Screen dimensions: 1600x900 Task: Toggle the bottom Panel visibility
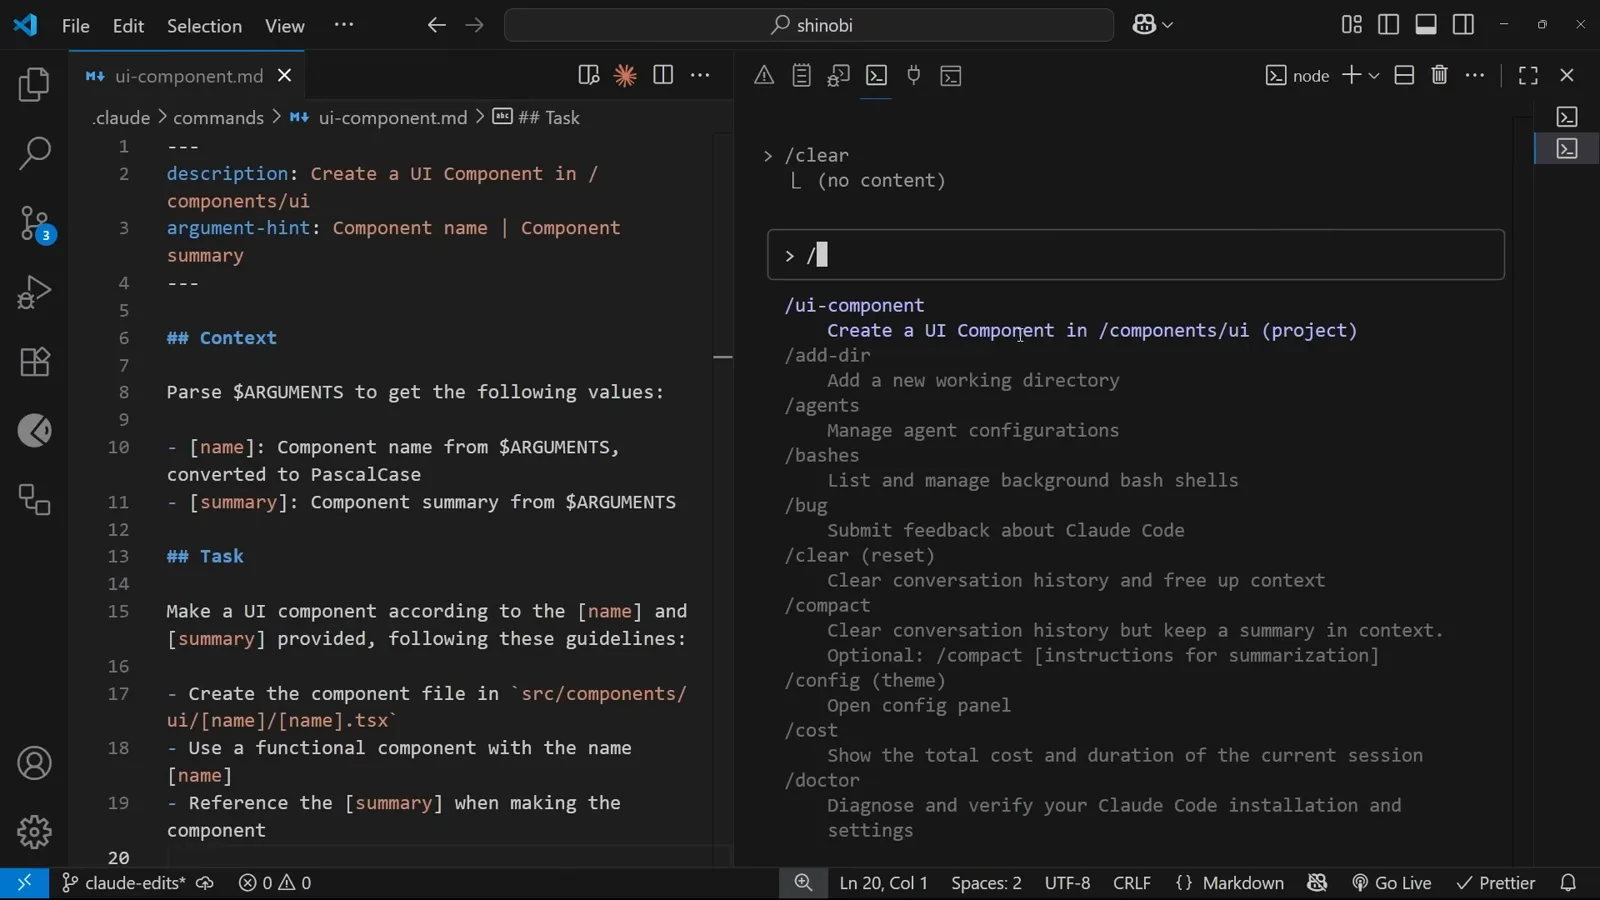point(1426,25)
